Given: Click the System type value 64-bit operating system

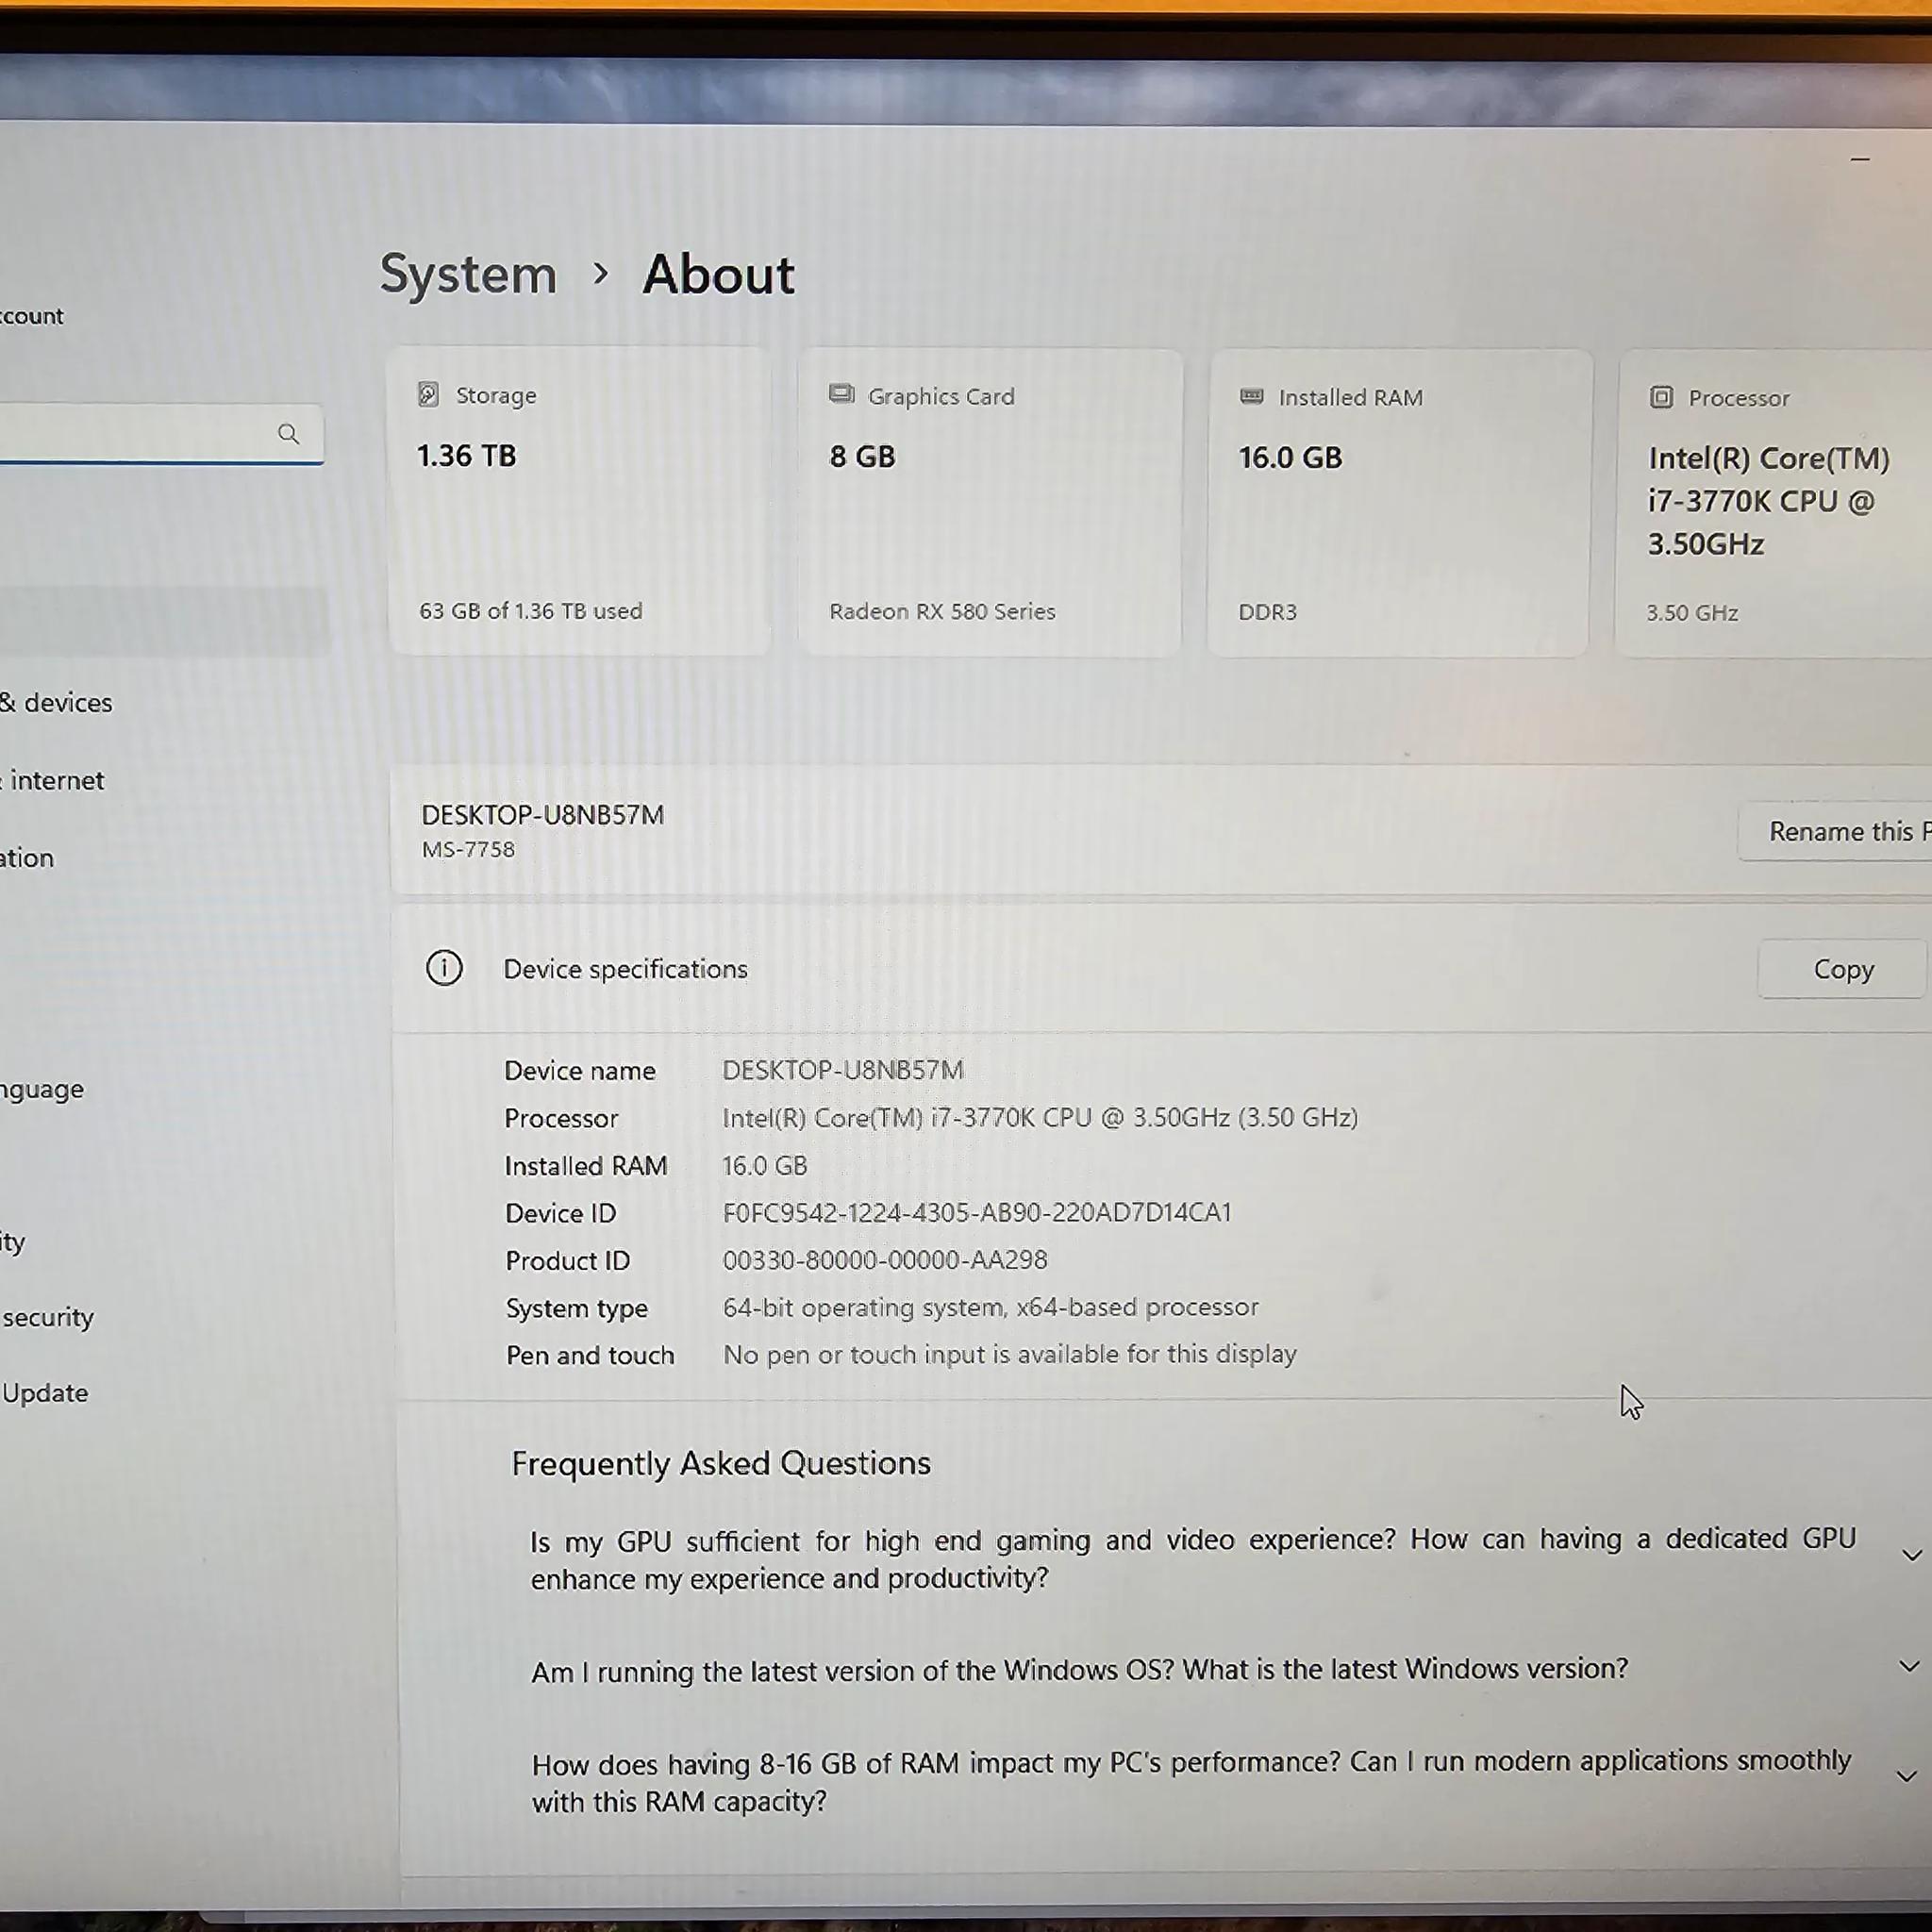Looking at the screenshot, I should (990, 1308).
